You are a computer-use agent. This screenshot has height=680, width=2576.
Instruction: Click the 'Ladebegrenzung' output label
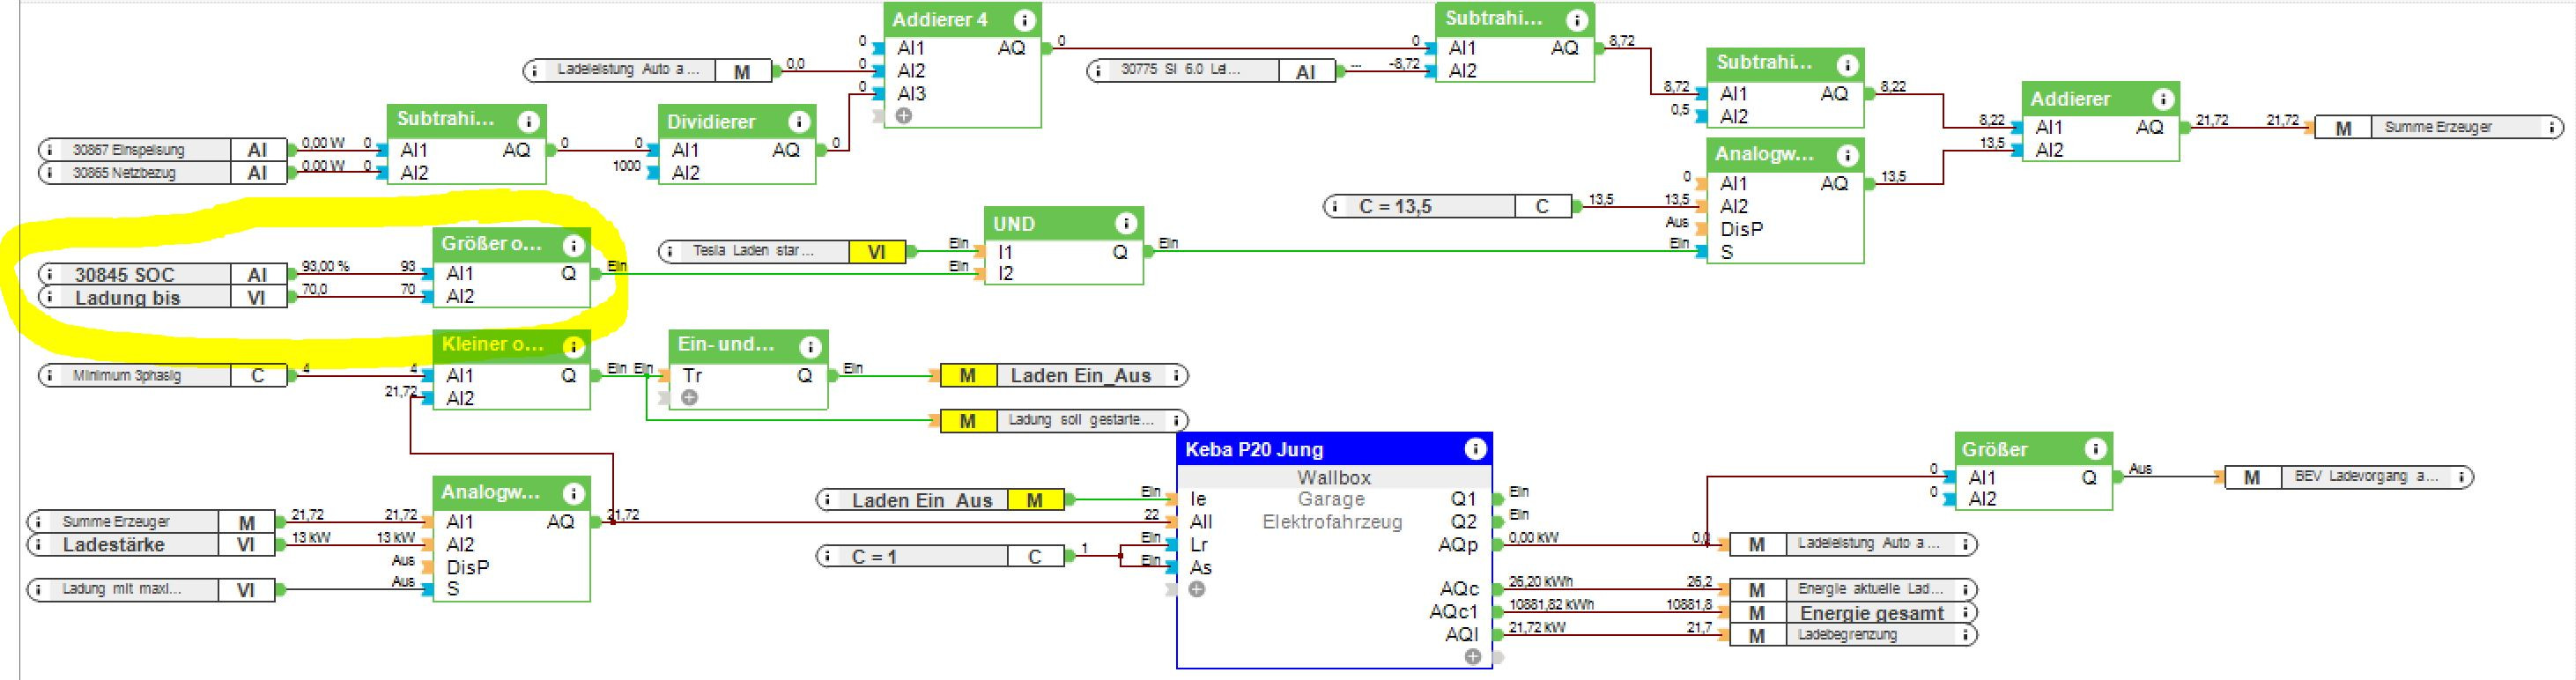click(1847, 635)
